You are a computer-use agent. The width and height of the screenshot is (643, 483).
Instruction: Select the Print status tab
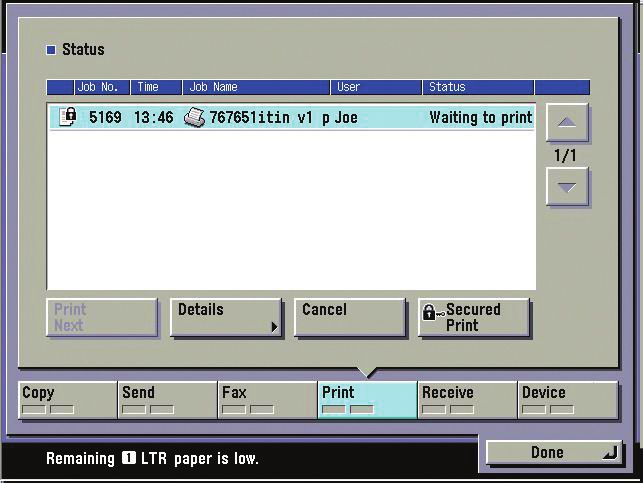click(367, 400)
